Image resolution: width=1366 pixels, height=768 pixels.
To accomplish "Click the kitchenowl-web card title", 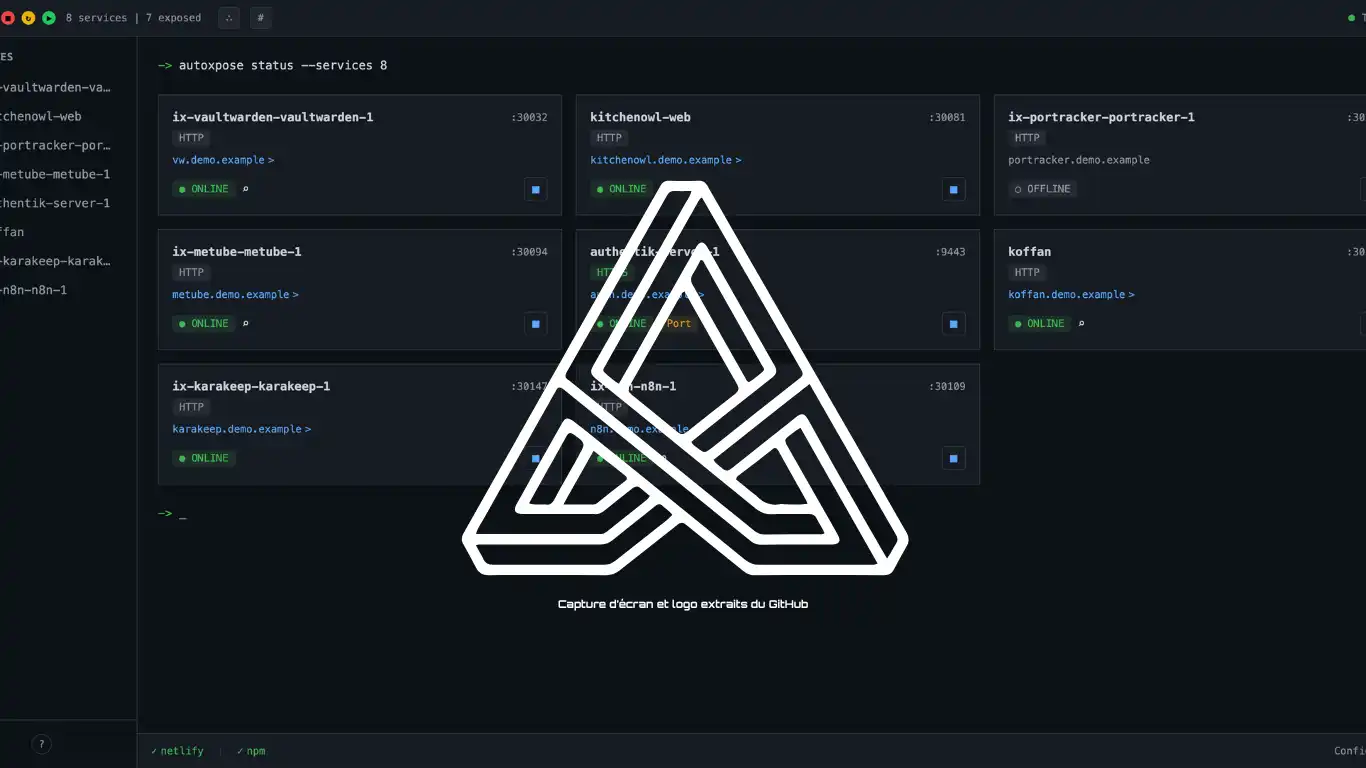I will pos(640,117).
